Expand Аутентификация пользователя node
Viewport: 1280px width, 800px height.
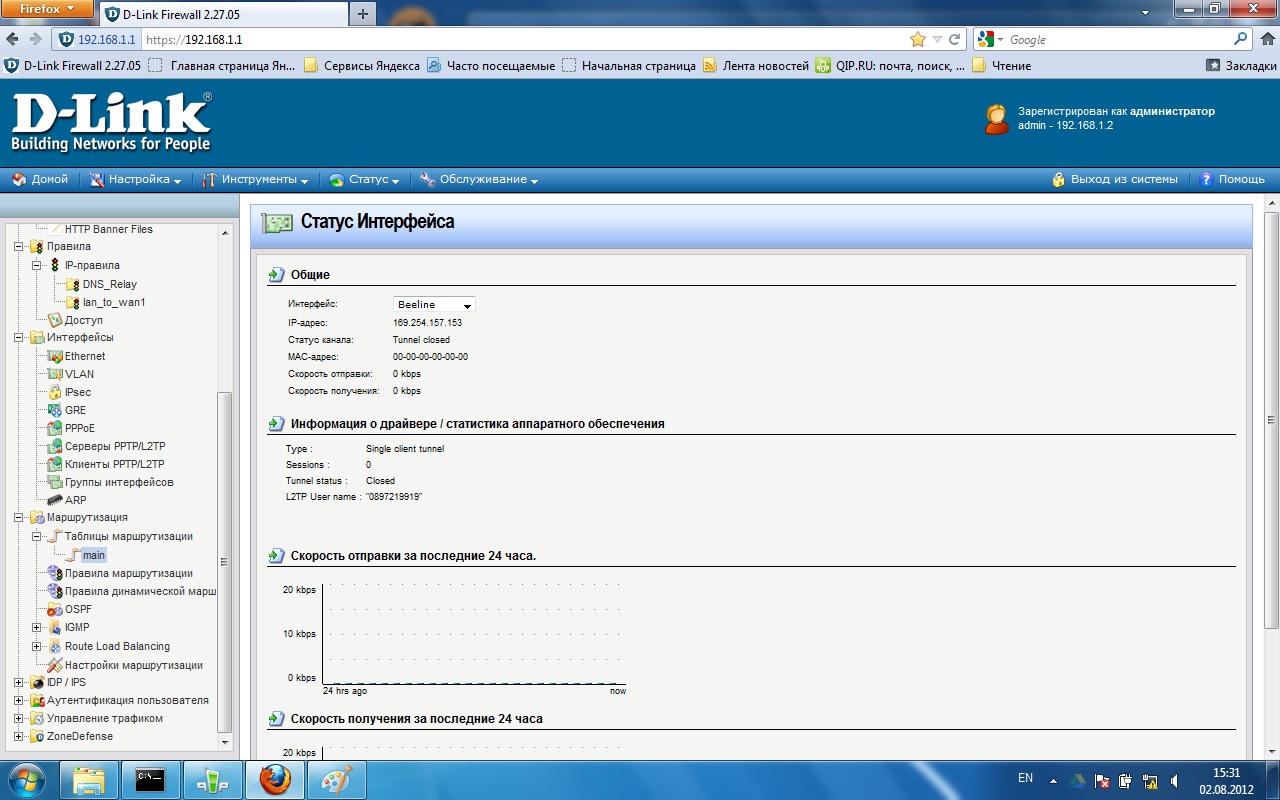[18, 701]
